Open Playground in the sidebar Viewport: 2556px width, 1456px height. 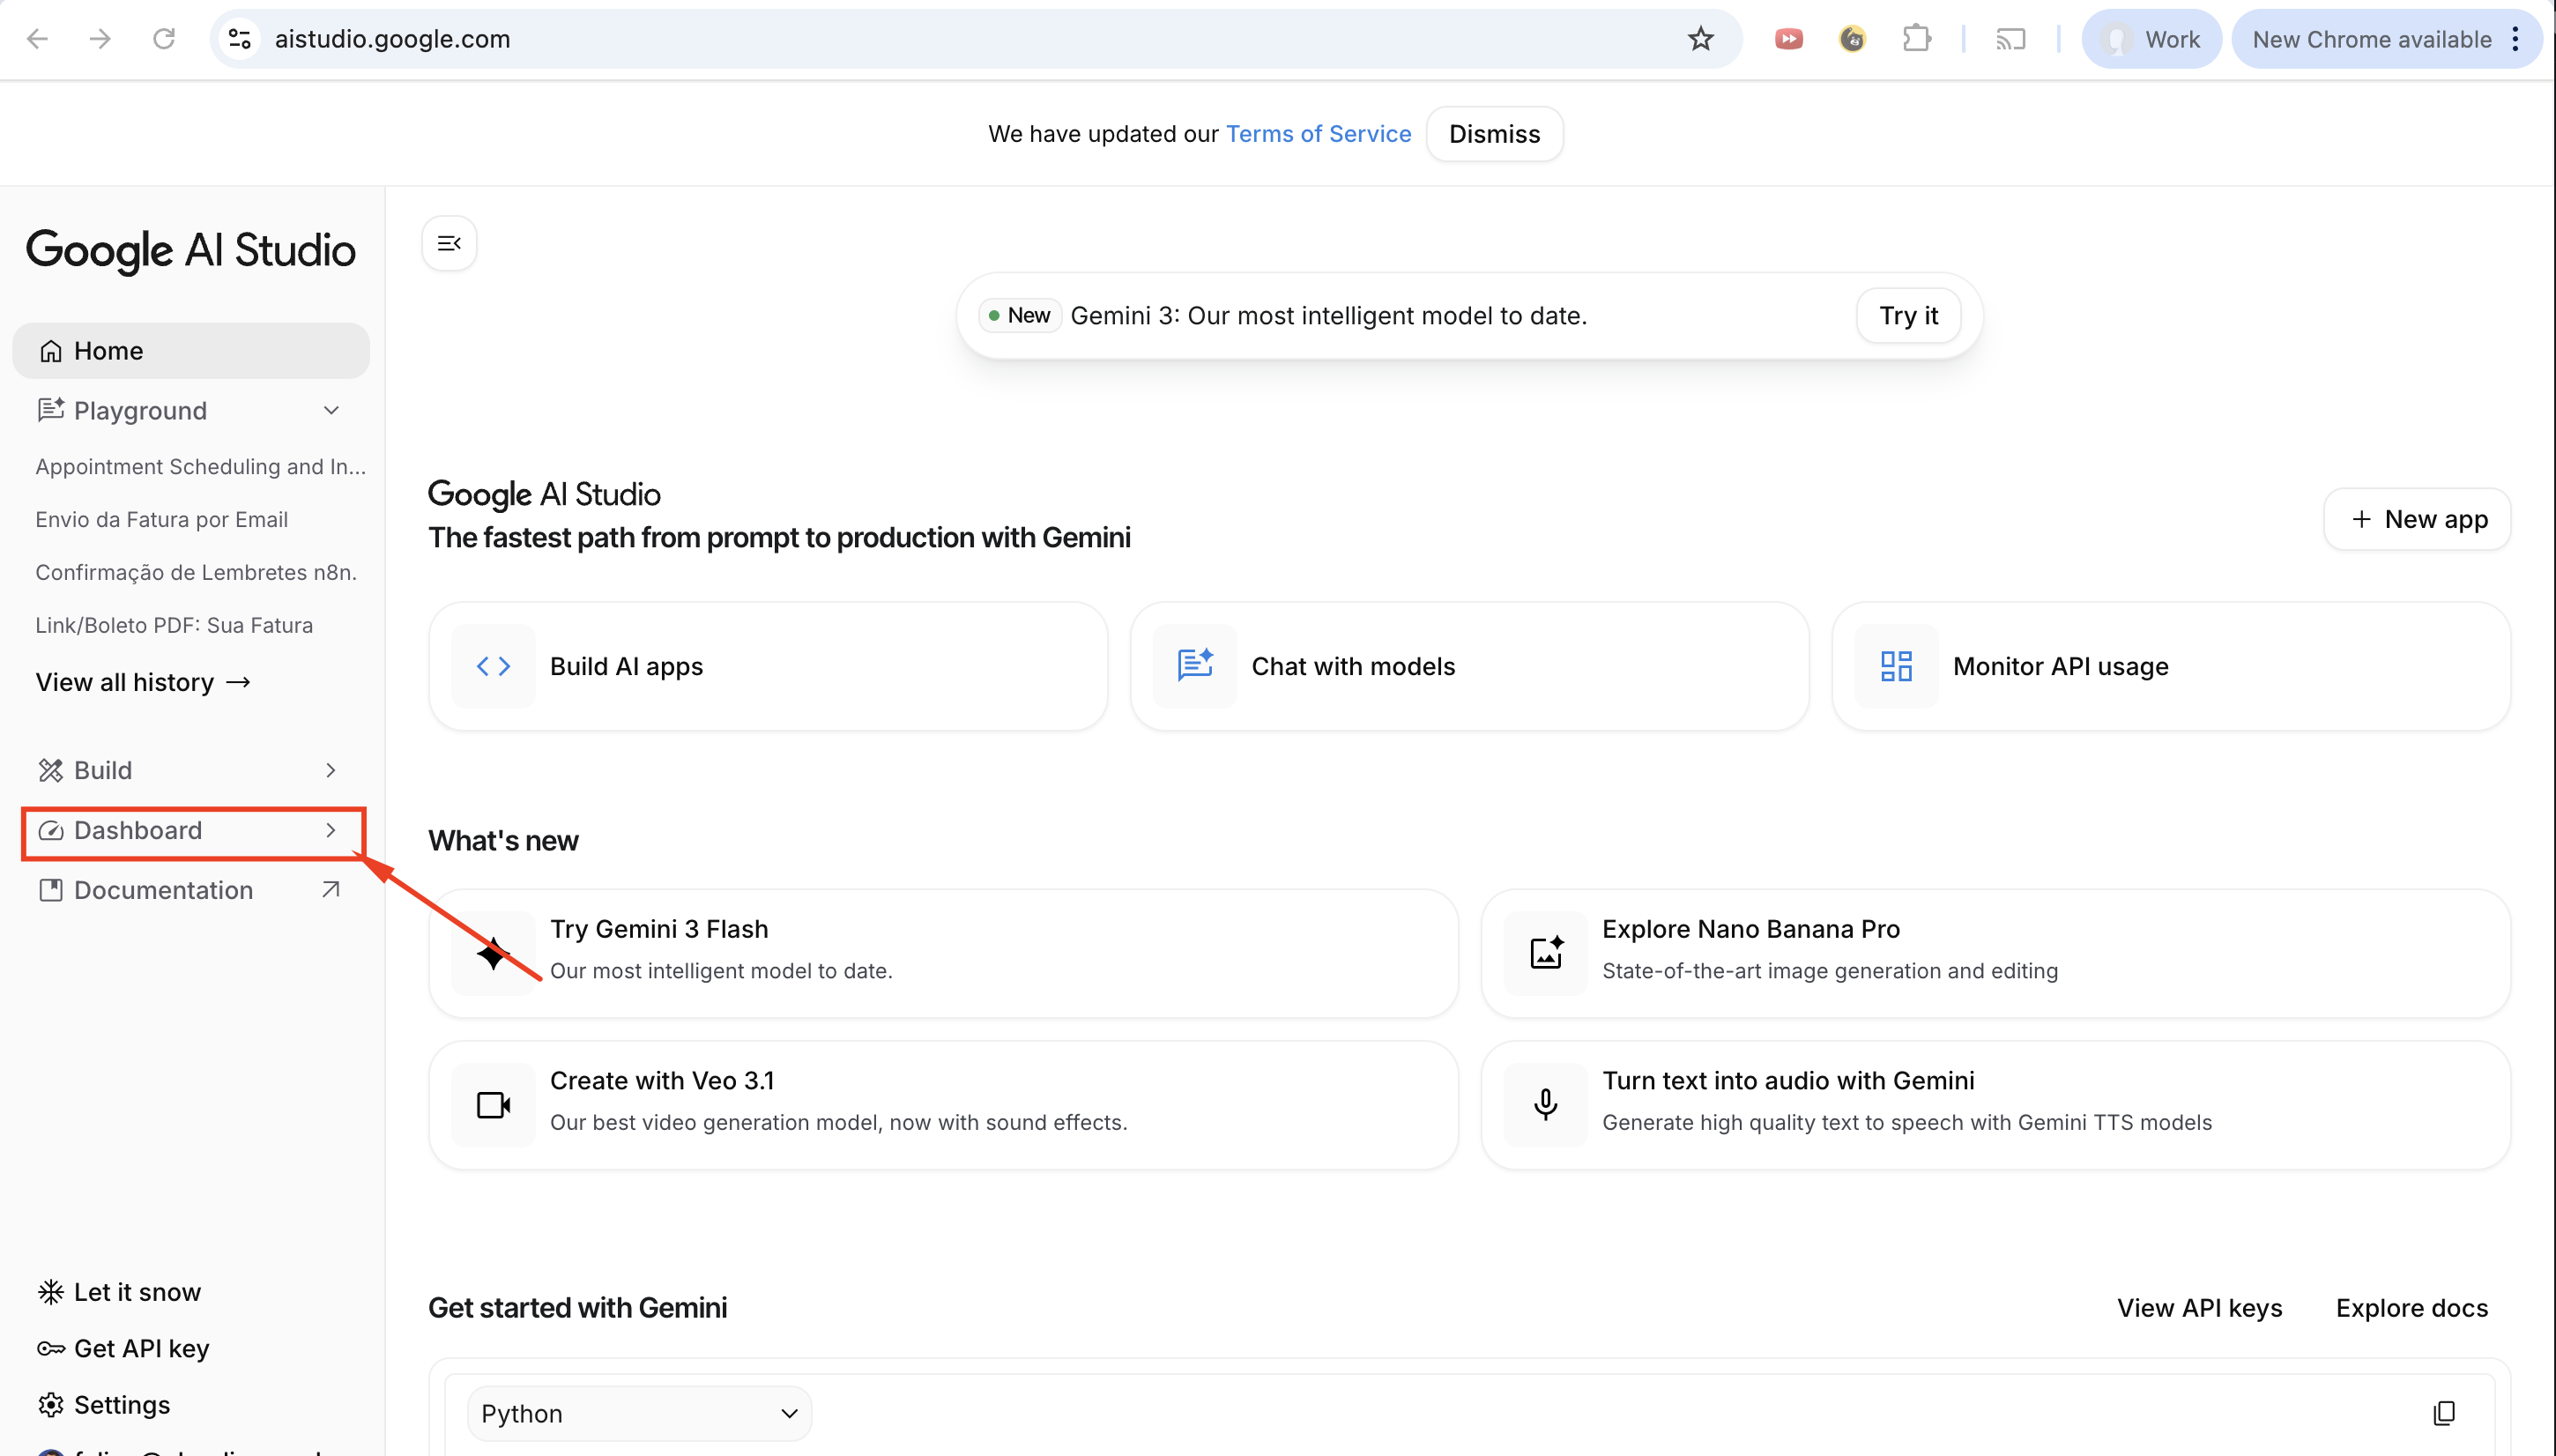click(140, 411)
